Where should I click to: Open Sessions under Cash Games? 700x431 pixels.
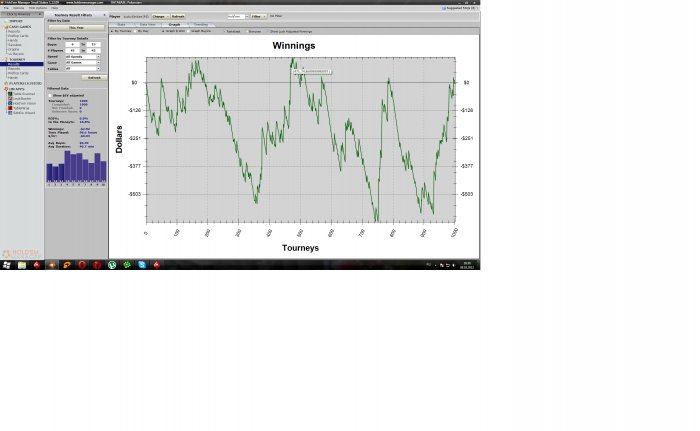(x=15, y=45)
